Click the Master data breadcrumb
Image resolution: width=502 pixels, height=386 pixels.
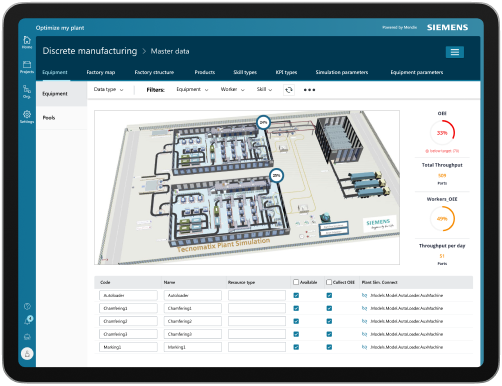tap(170, 51)
